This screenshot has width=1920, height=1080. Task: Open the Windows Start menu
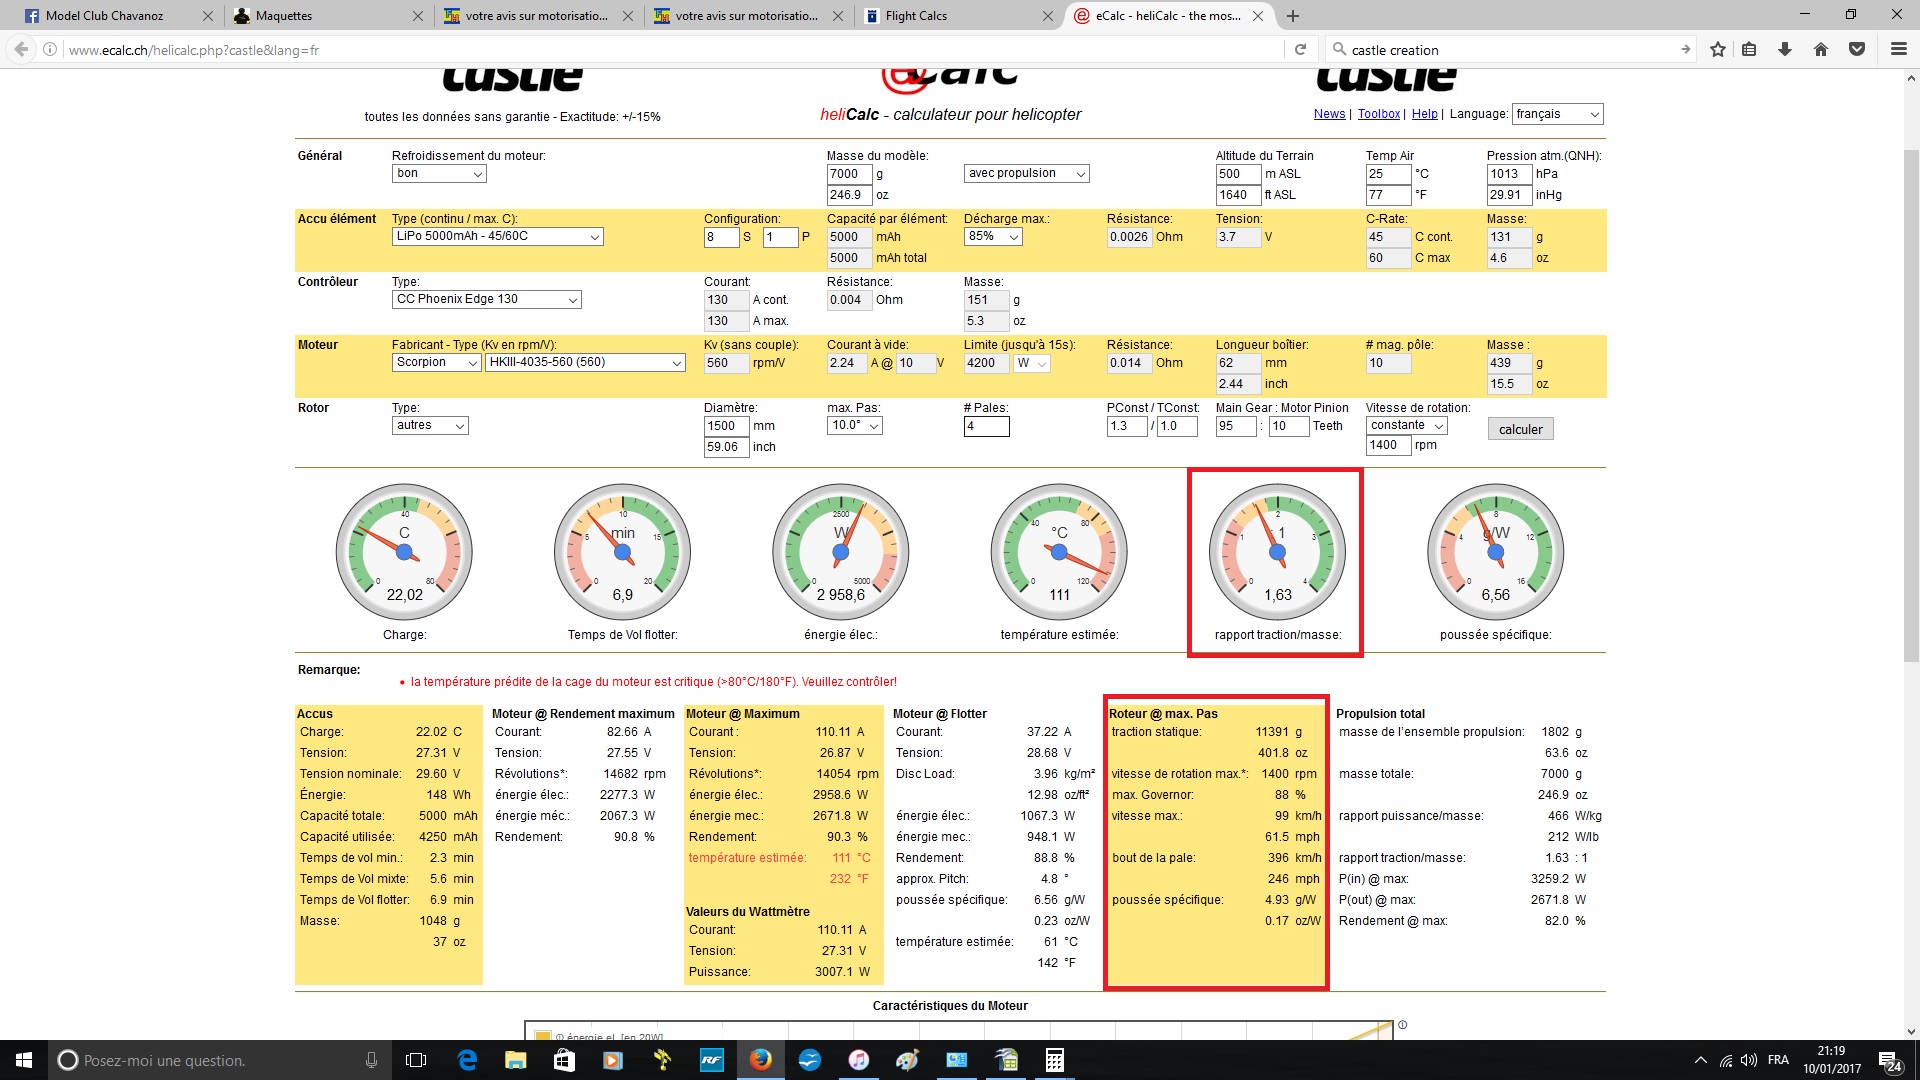click(x=24, y=1060)
